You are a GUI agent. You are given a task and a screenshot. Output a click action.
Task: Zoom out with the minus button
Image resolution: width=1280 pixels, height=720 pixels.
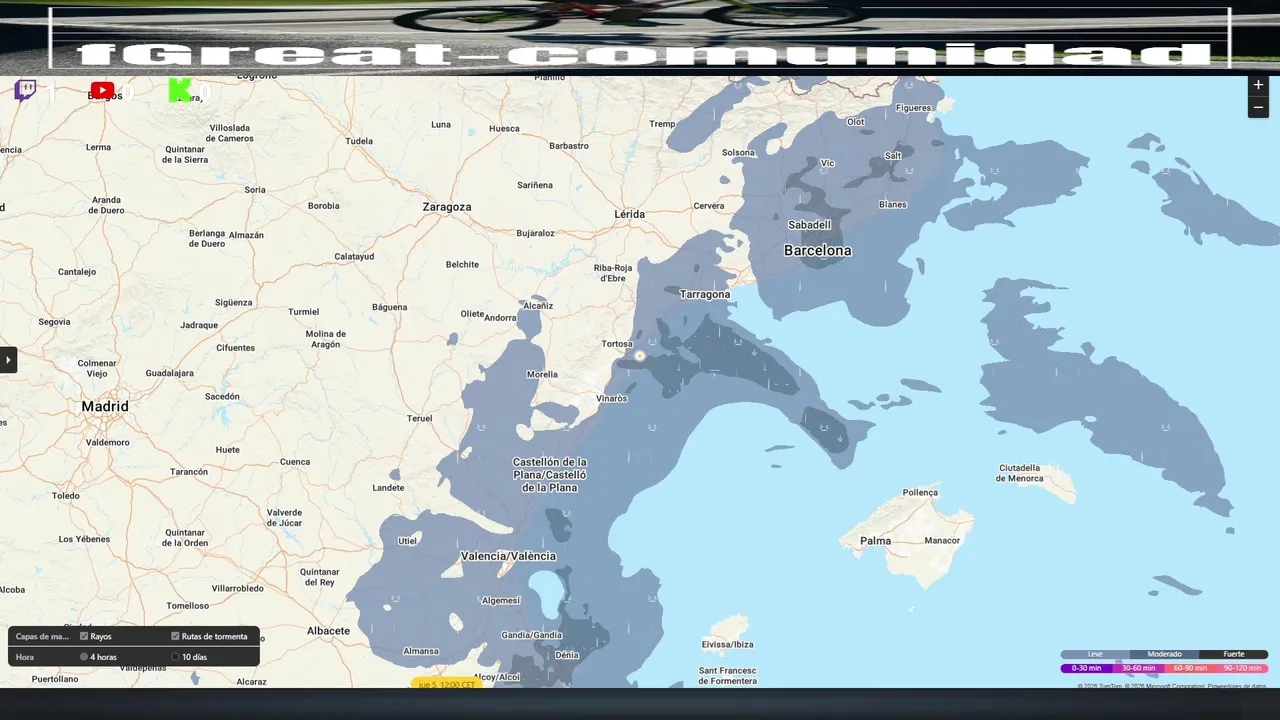(1258, 108)
